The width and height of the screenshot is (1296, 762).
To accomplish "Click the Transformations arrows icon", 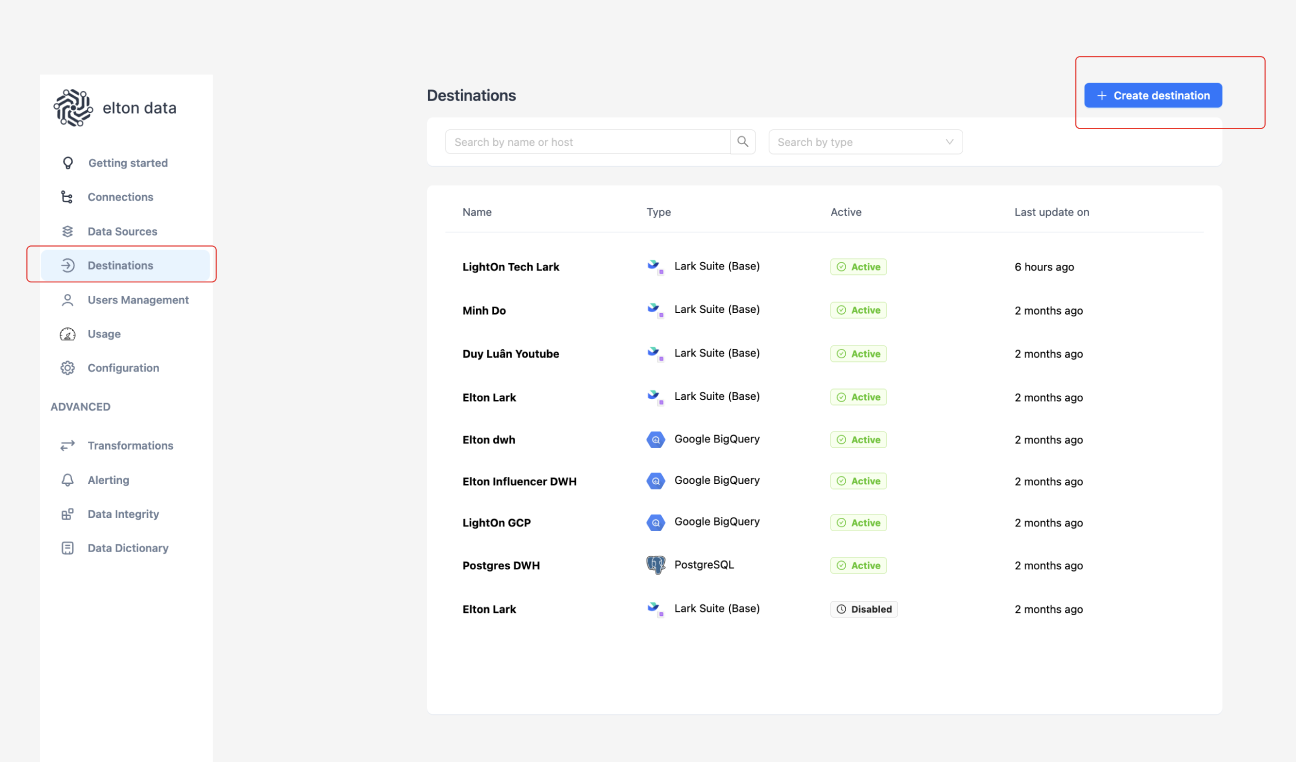I will [67, 446].
